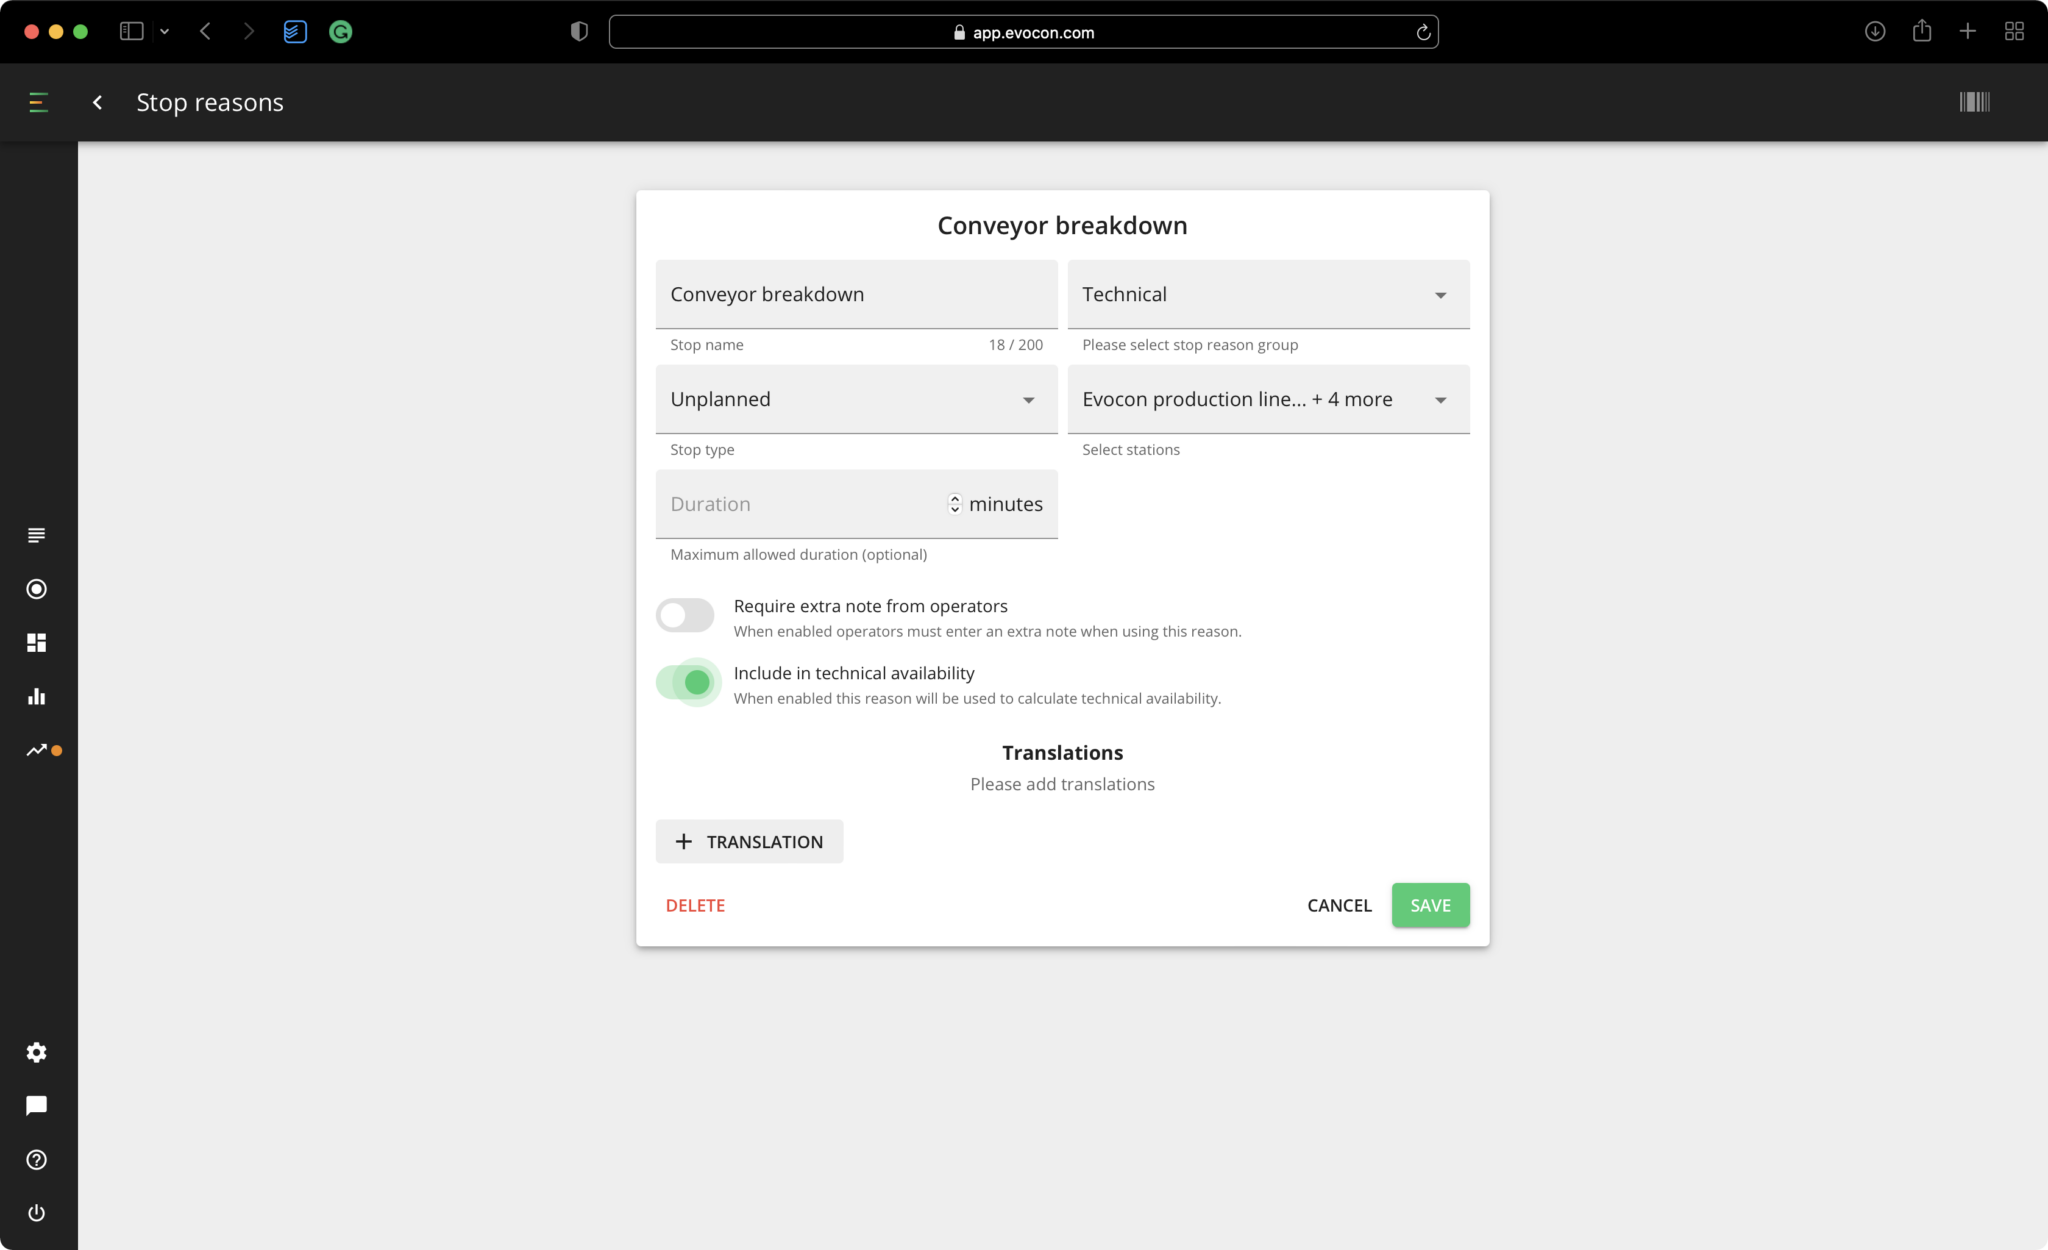Click the help question mark icon
The width and height of the screenshot is (2048, 1250).
click(37, 1160)
